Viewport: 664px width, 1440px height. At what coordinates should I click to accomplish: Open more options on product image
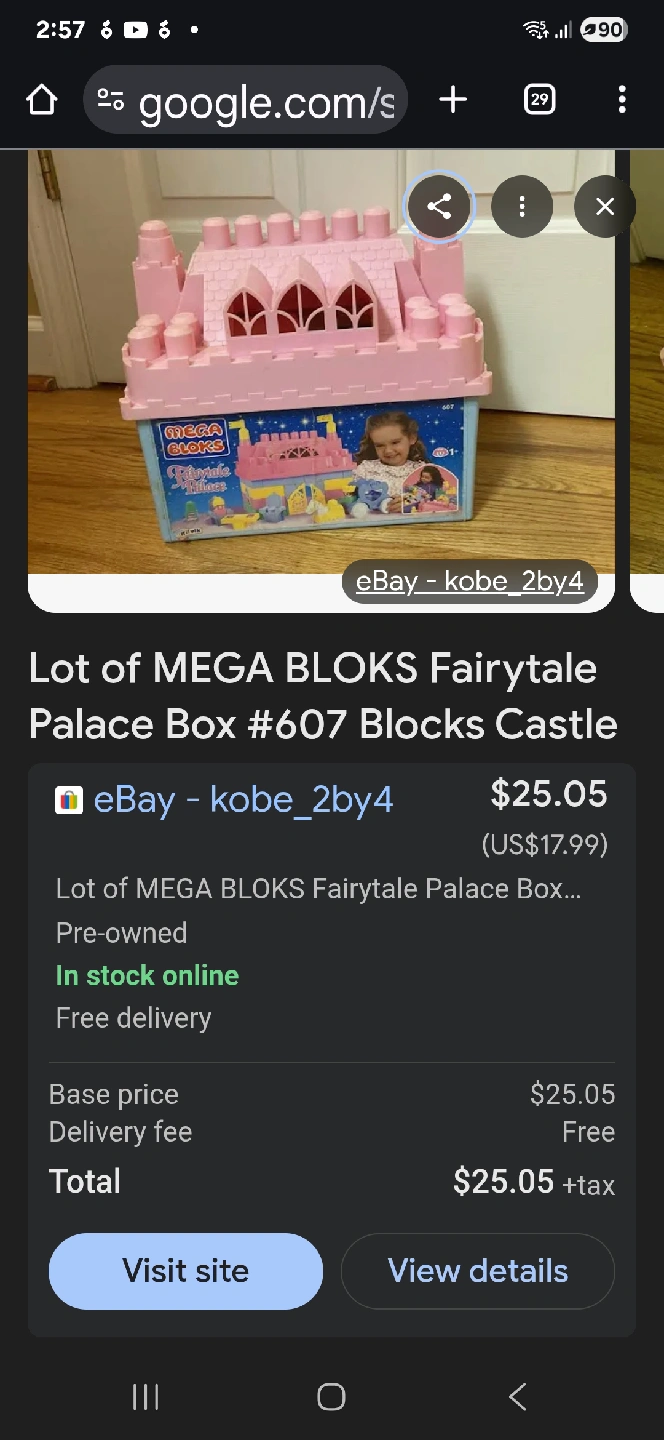pos(522,207)
